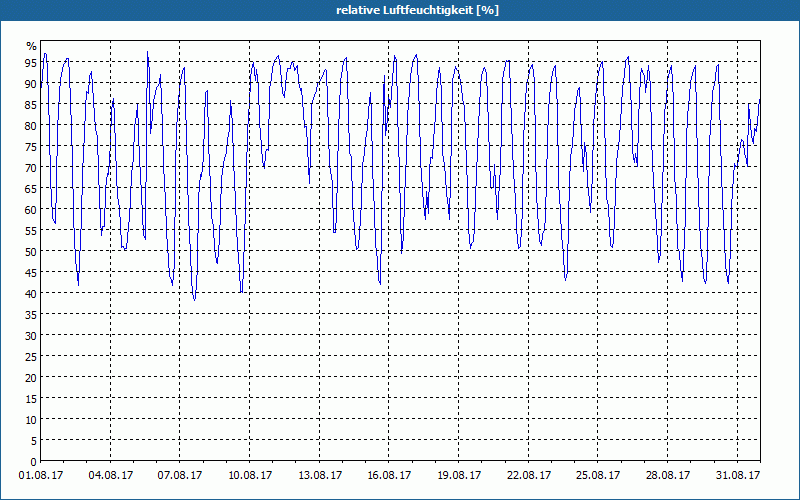Choose the 22.08.17 x-axis date
The image size is (800, 500).
(529, 476)
